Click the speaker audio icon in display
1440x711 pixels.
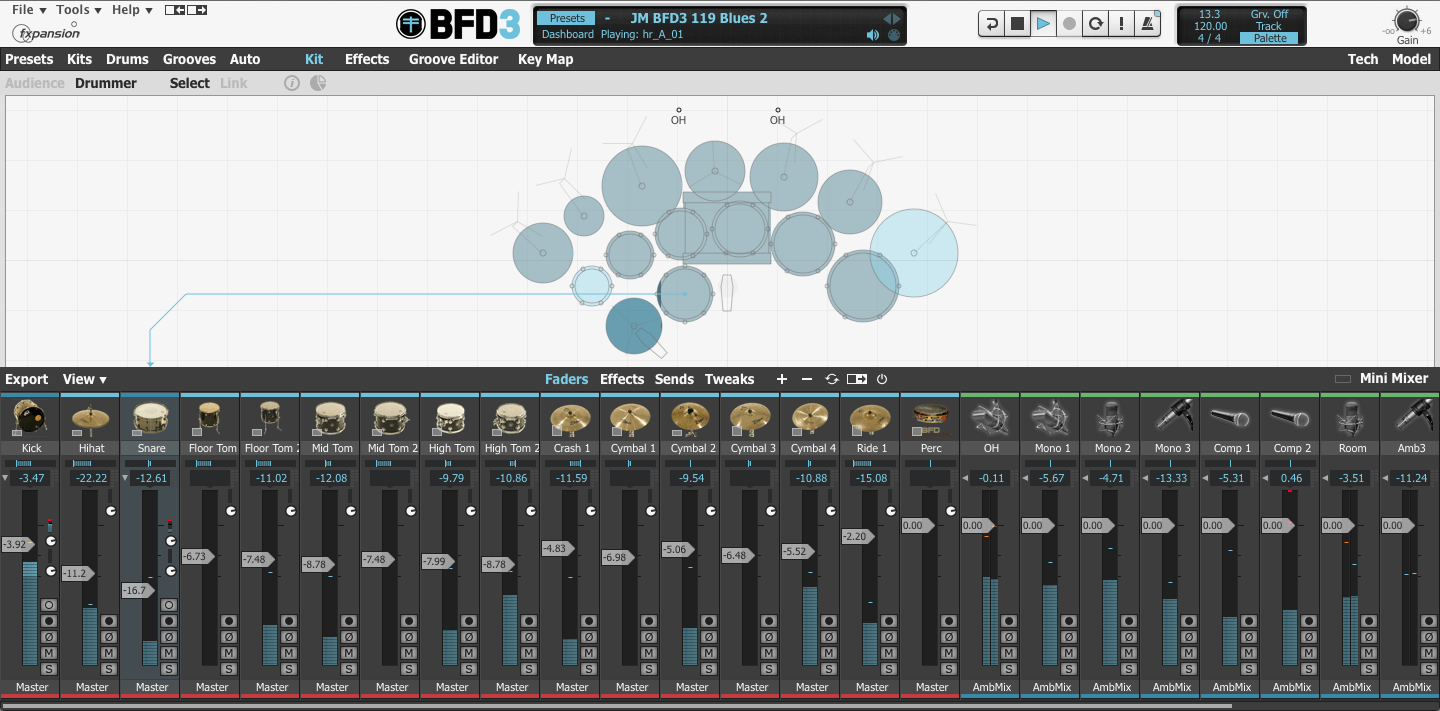click(x=872, y=35)
